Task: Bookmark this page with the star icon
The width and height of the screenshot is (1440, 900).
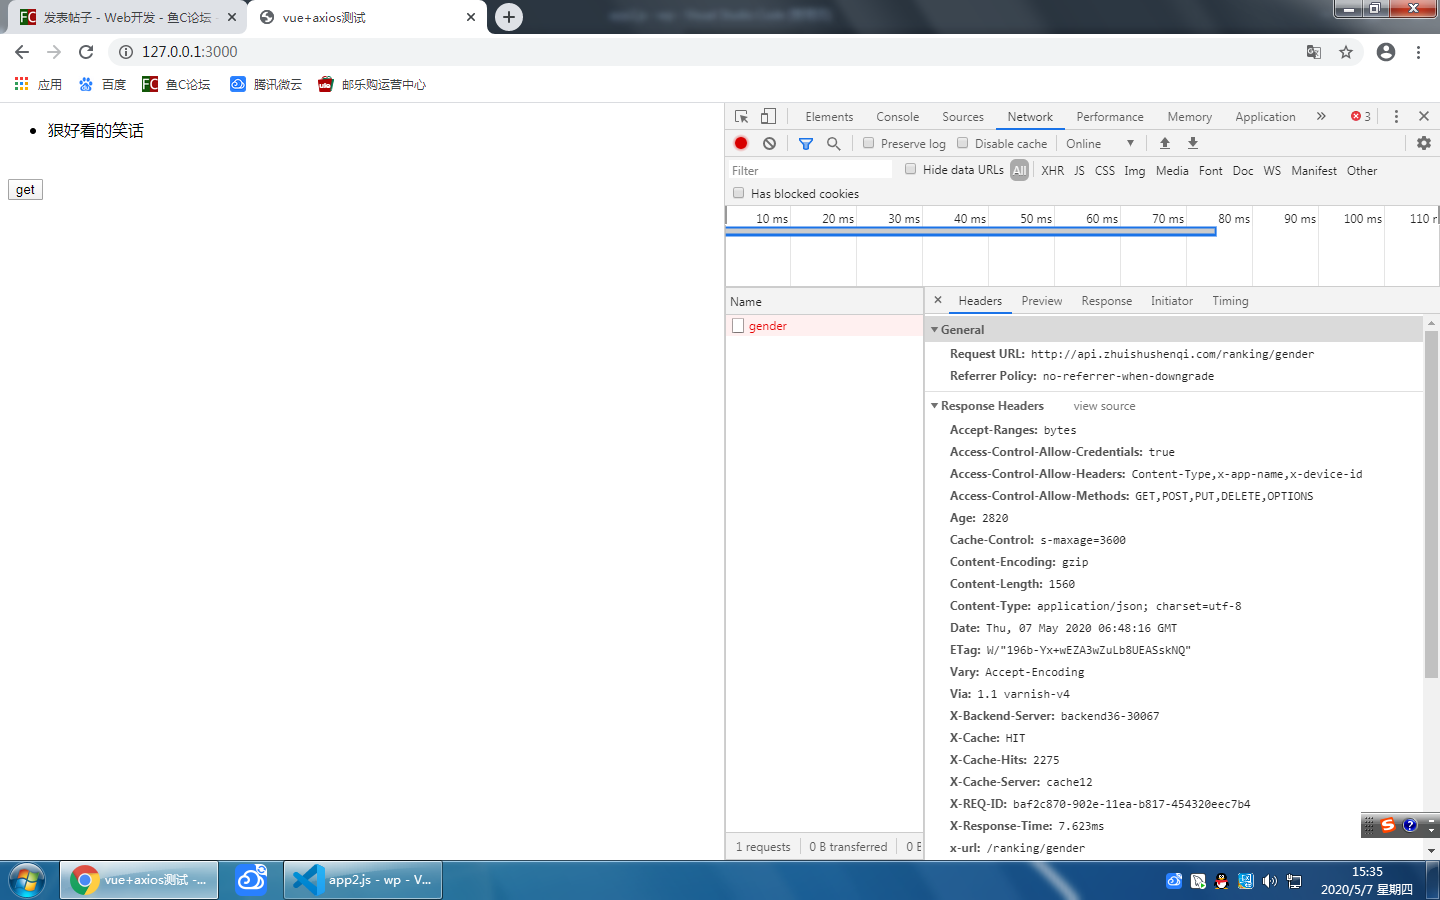Action: click(1346, 52)
